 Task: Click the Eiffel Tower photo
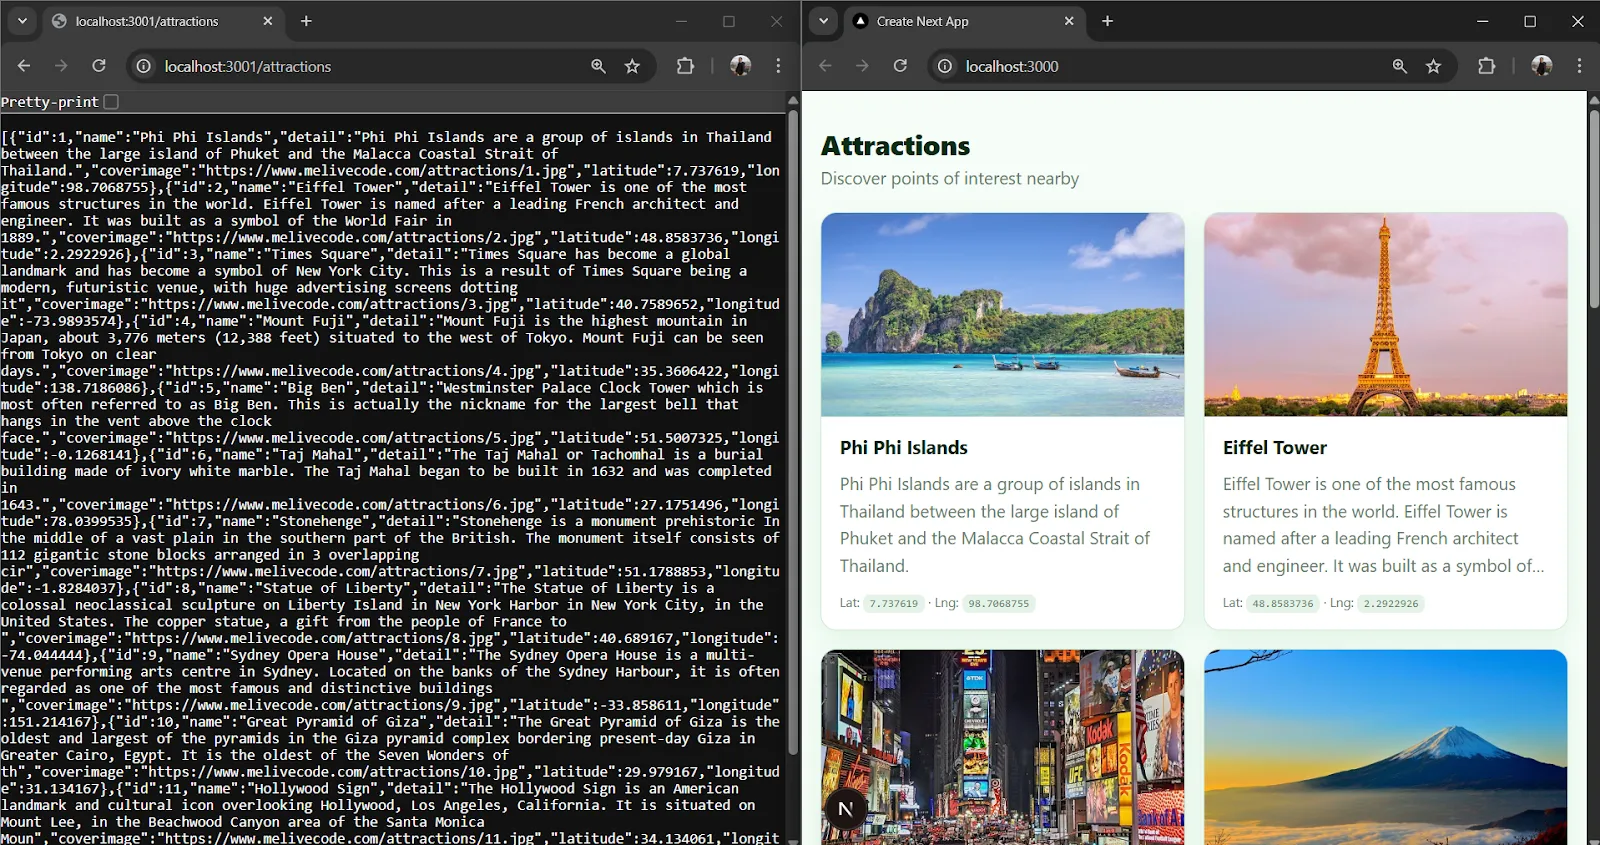click(1385, 314)
